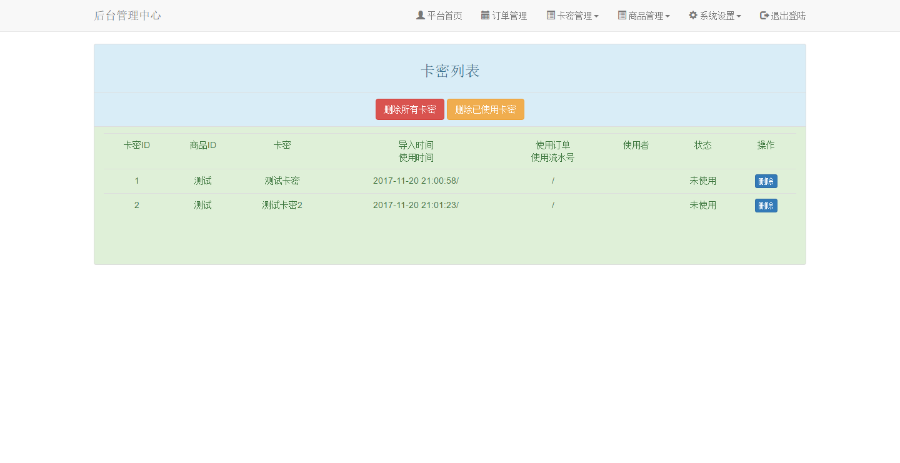Screen dimensions: 900x463
Task: Select the card key cell 测试卡密2
Action: tap(282, 205)
